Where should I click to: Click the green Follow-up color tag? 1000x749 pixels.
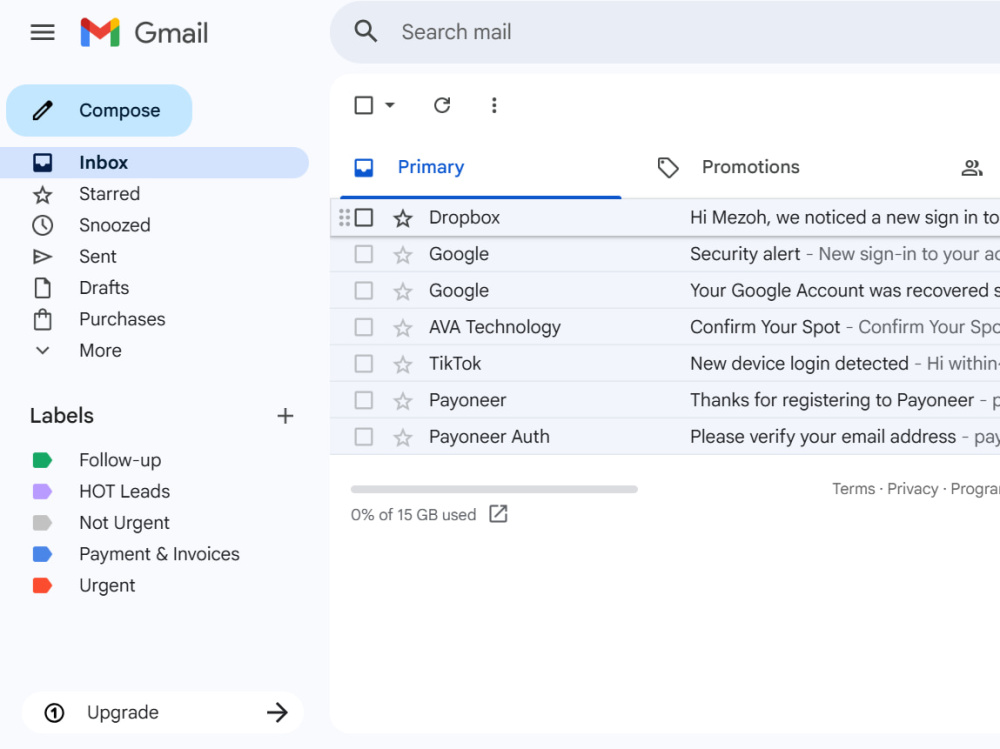pos(42,460)
